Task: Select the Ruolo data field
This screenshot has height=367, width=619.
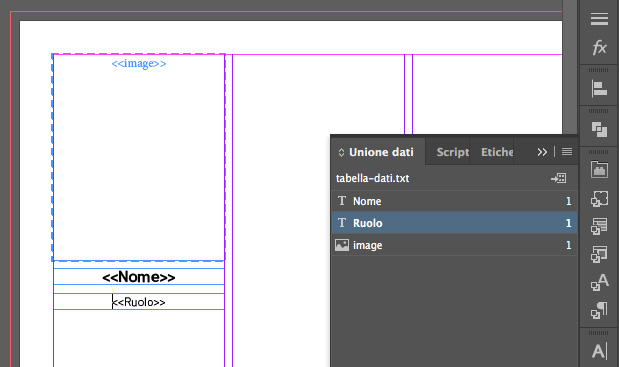Action: 454,223
